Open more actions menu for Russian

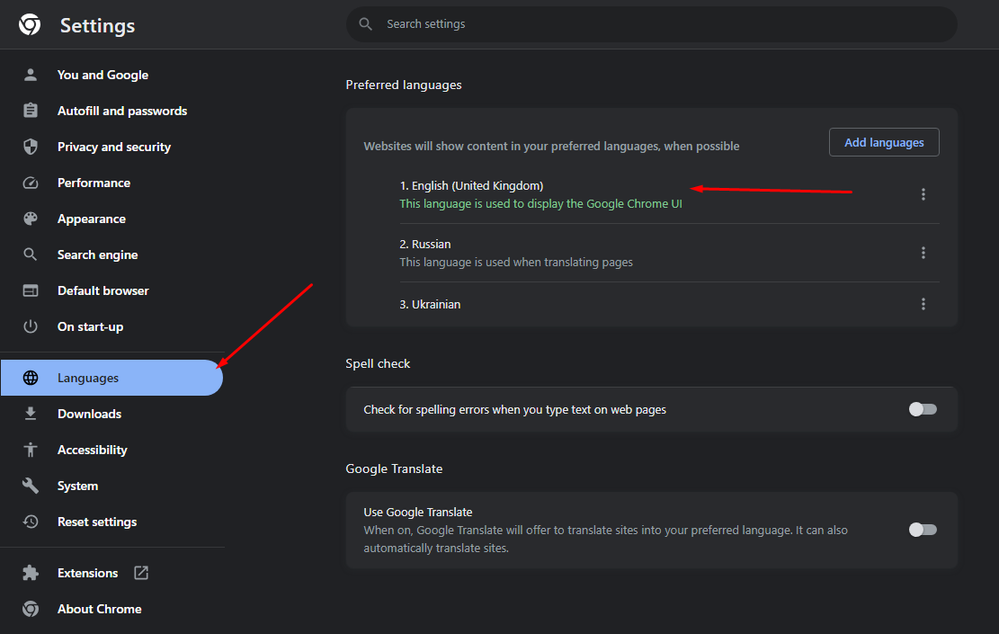tap(923, 253)
